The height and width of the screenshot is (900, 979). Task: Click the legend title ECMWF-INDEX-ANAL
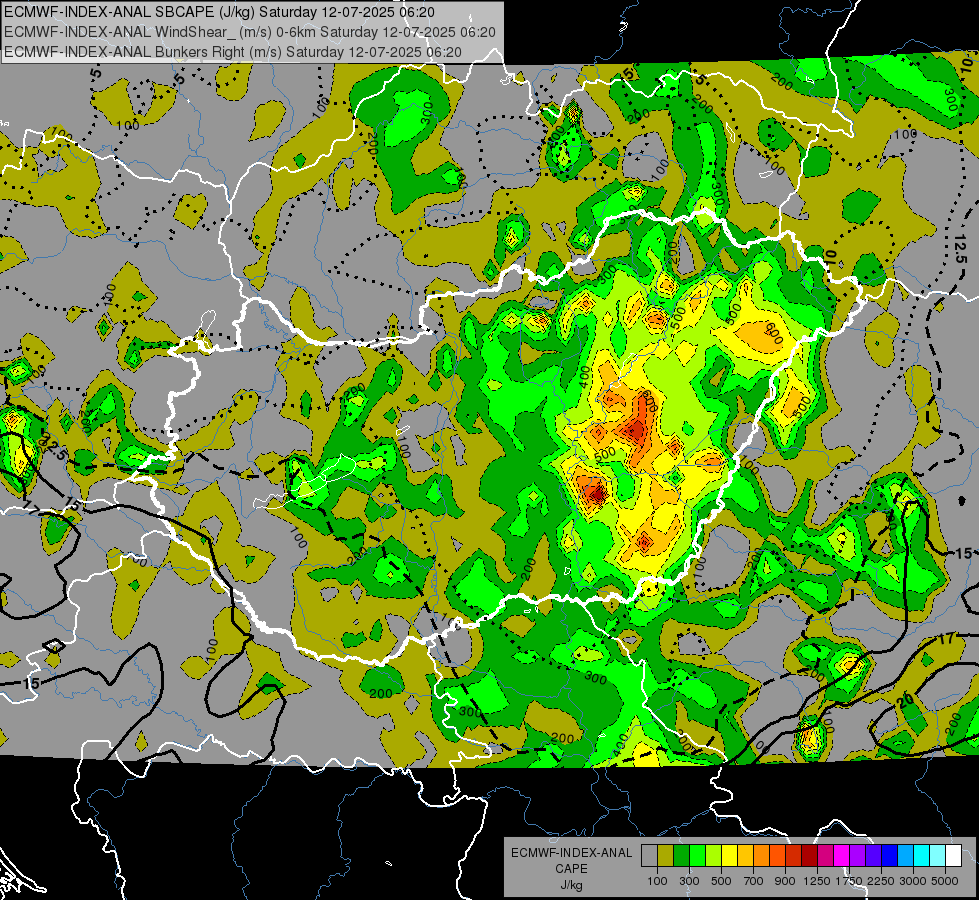click(571, 853)
